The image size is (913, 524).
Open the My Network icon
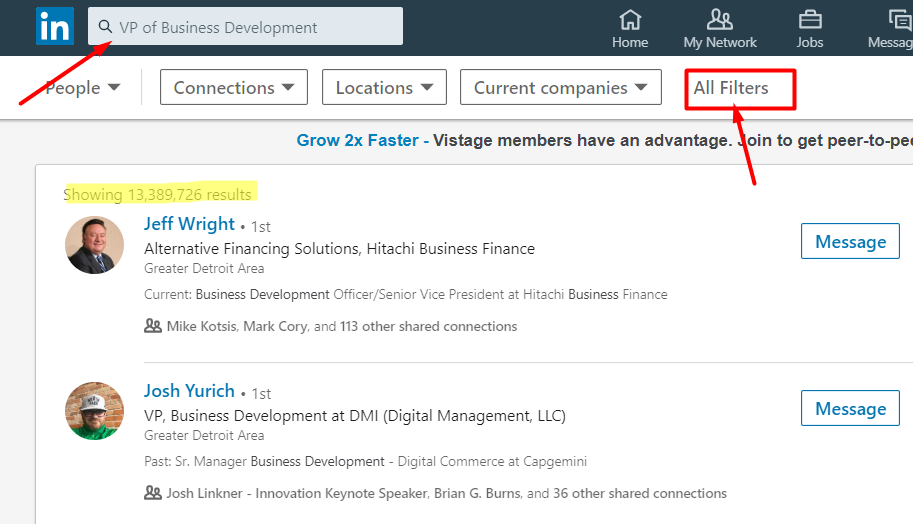coord(720,20)
